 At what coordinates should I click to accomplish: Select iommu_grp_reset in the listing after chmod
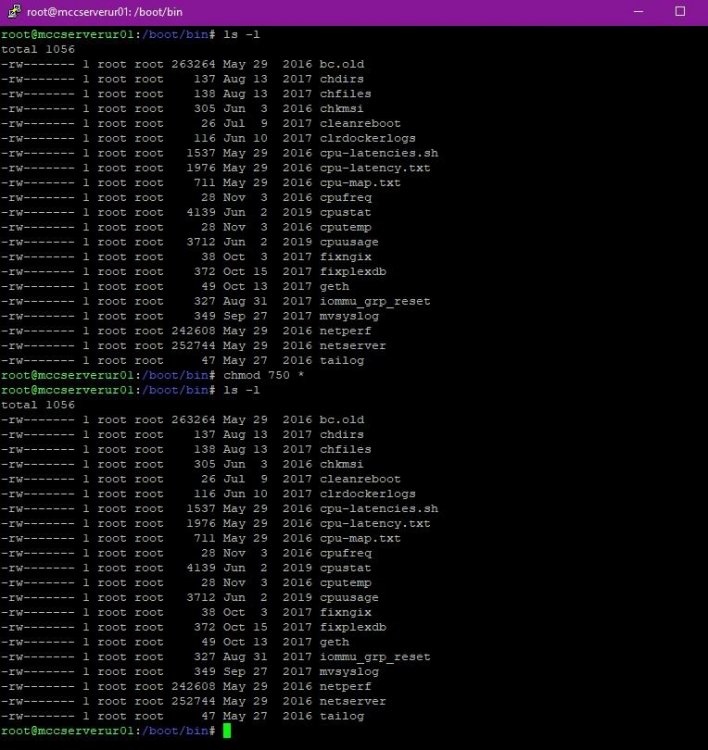[375, 657]
